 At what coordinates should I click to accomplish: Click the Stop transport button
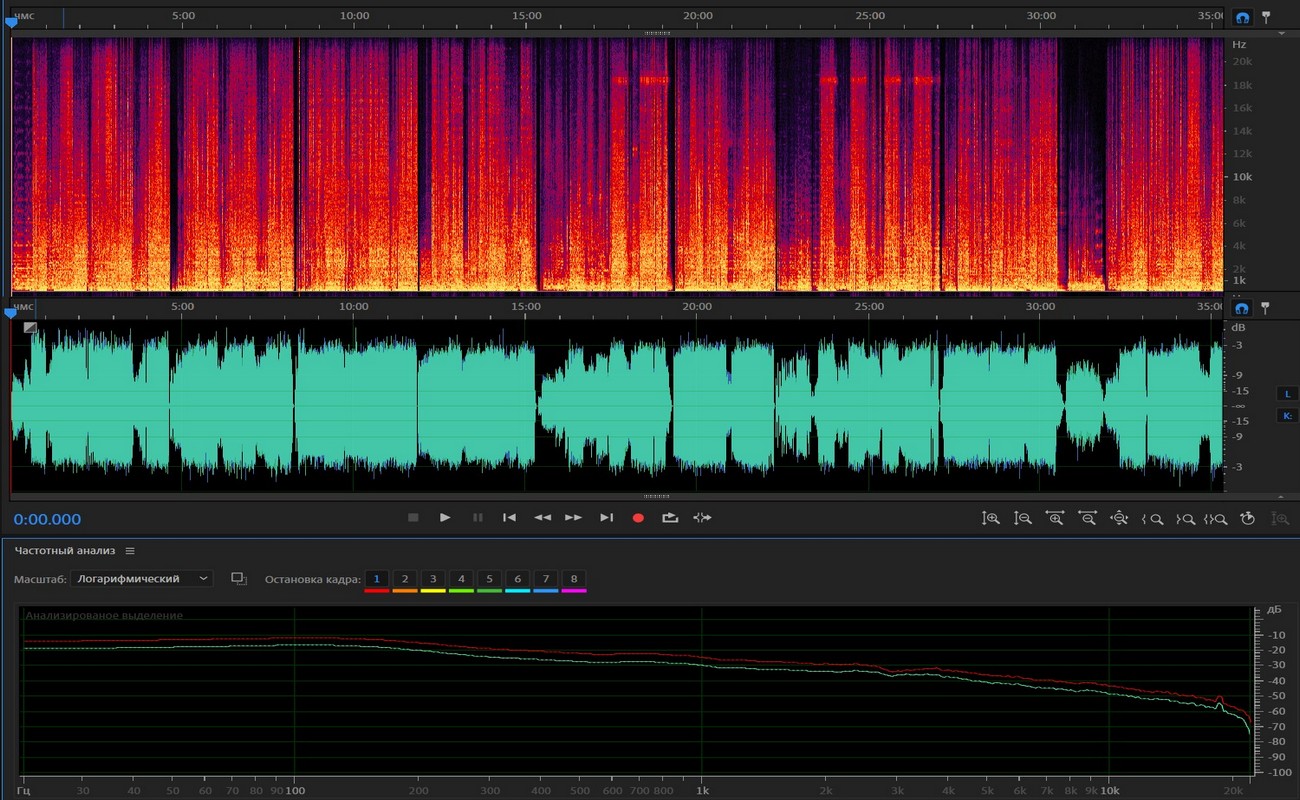click(x=413, y=518)
